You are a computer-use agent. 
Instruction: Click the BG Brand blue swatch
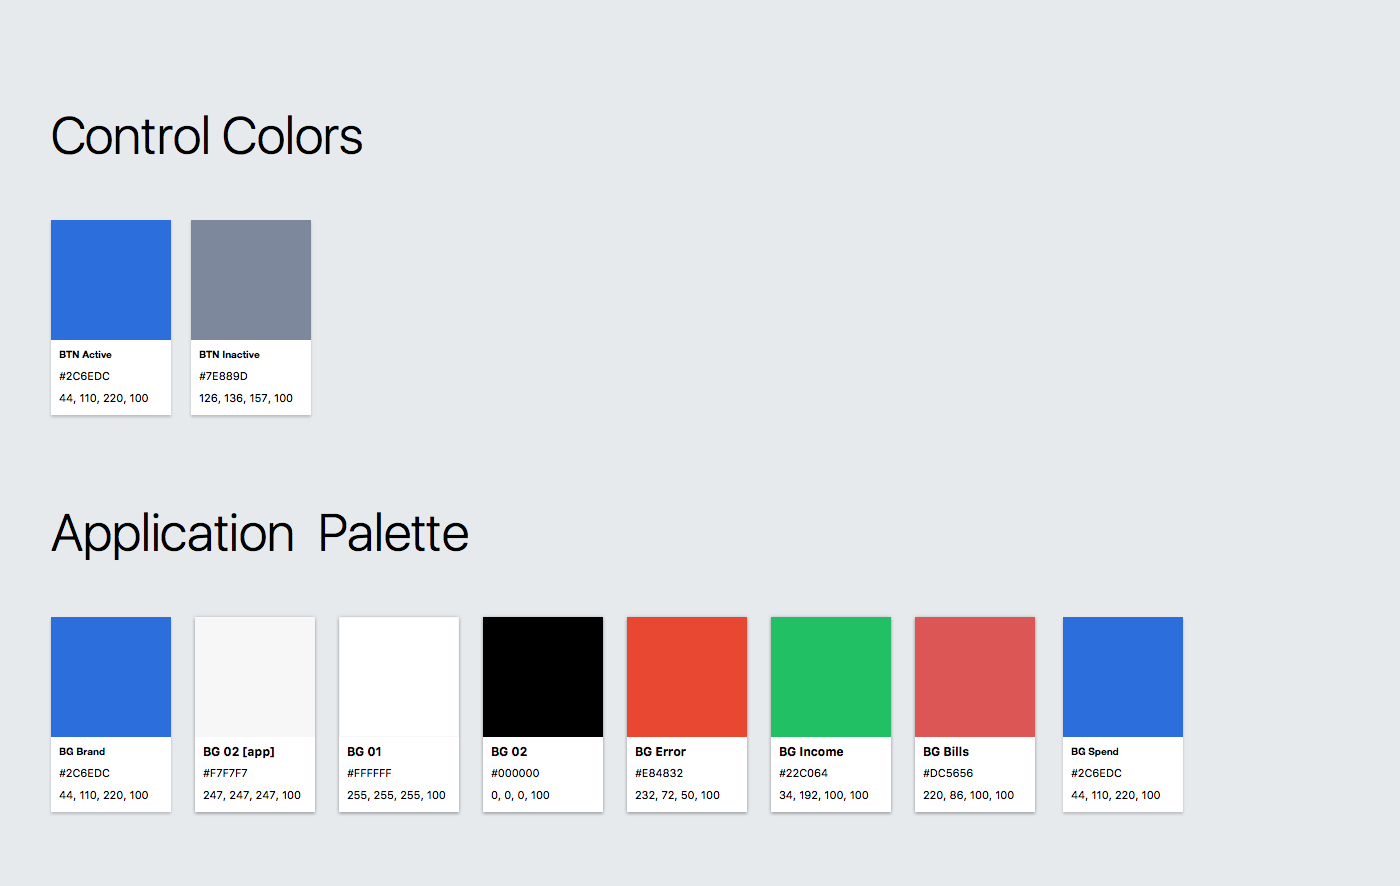point(111,677)
